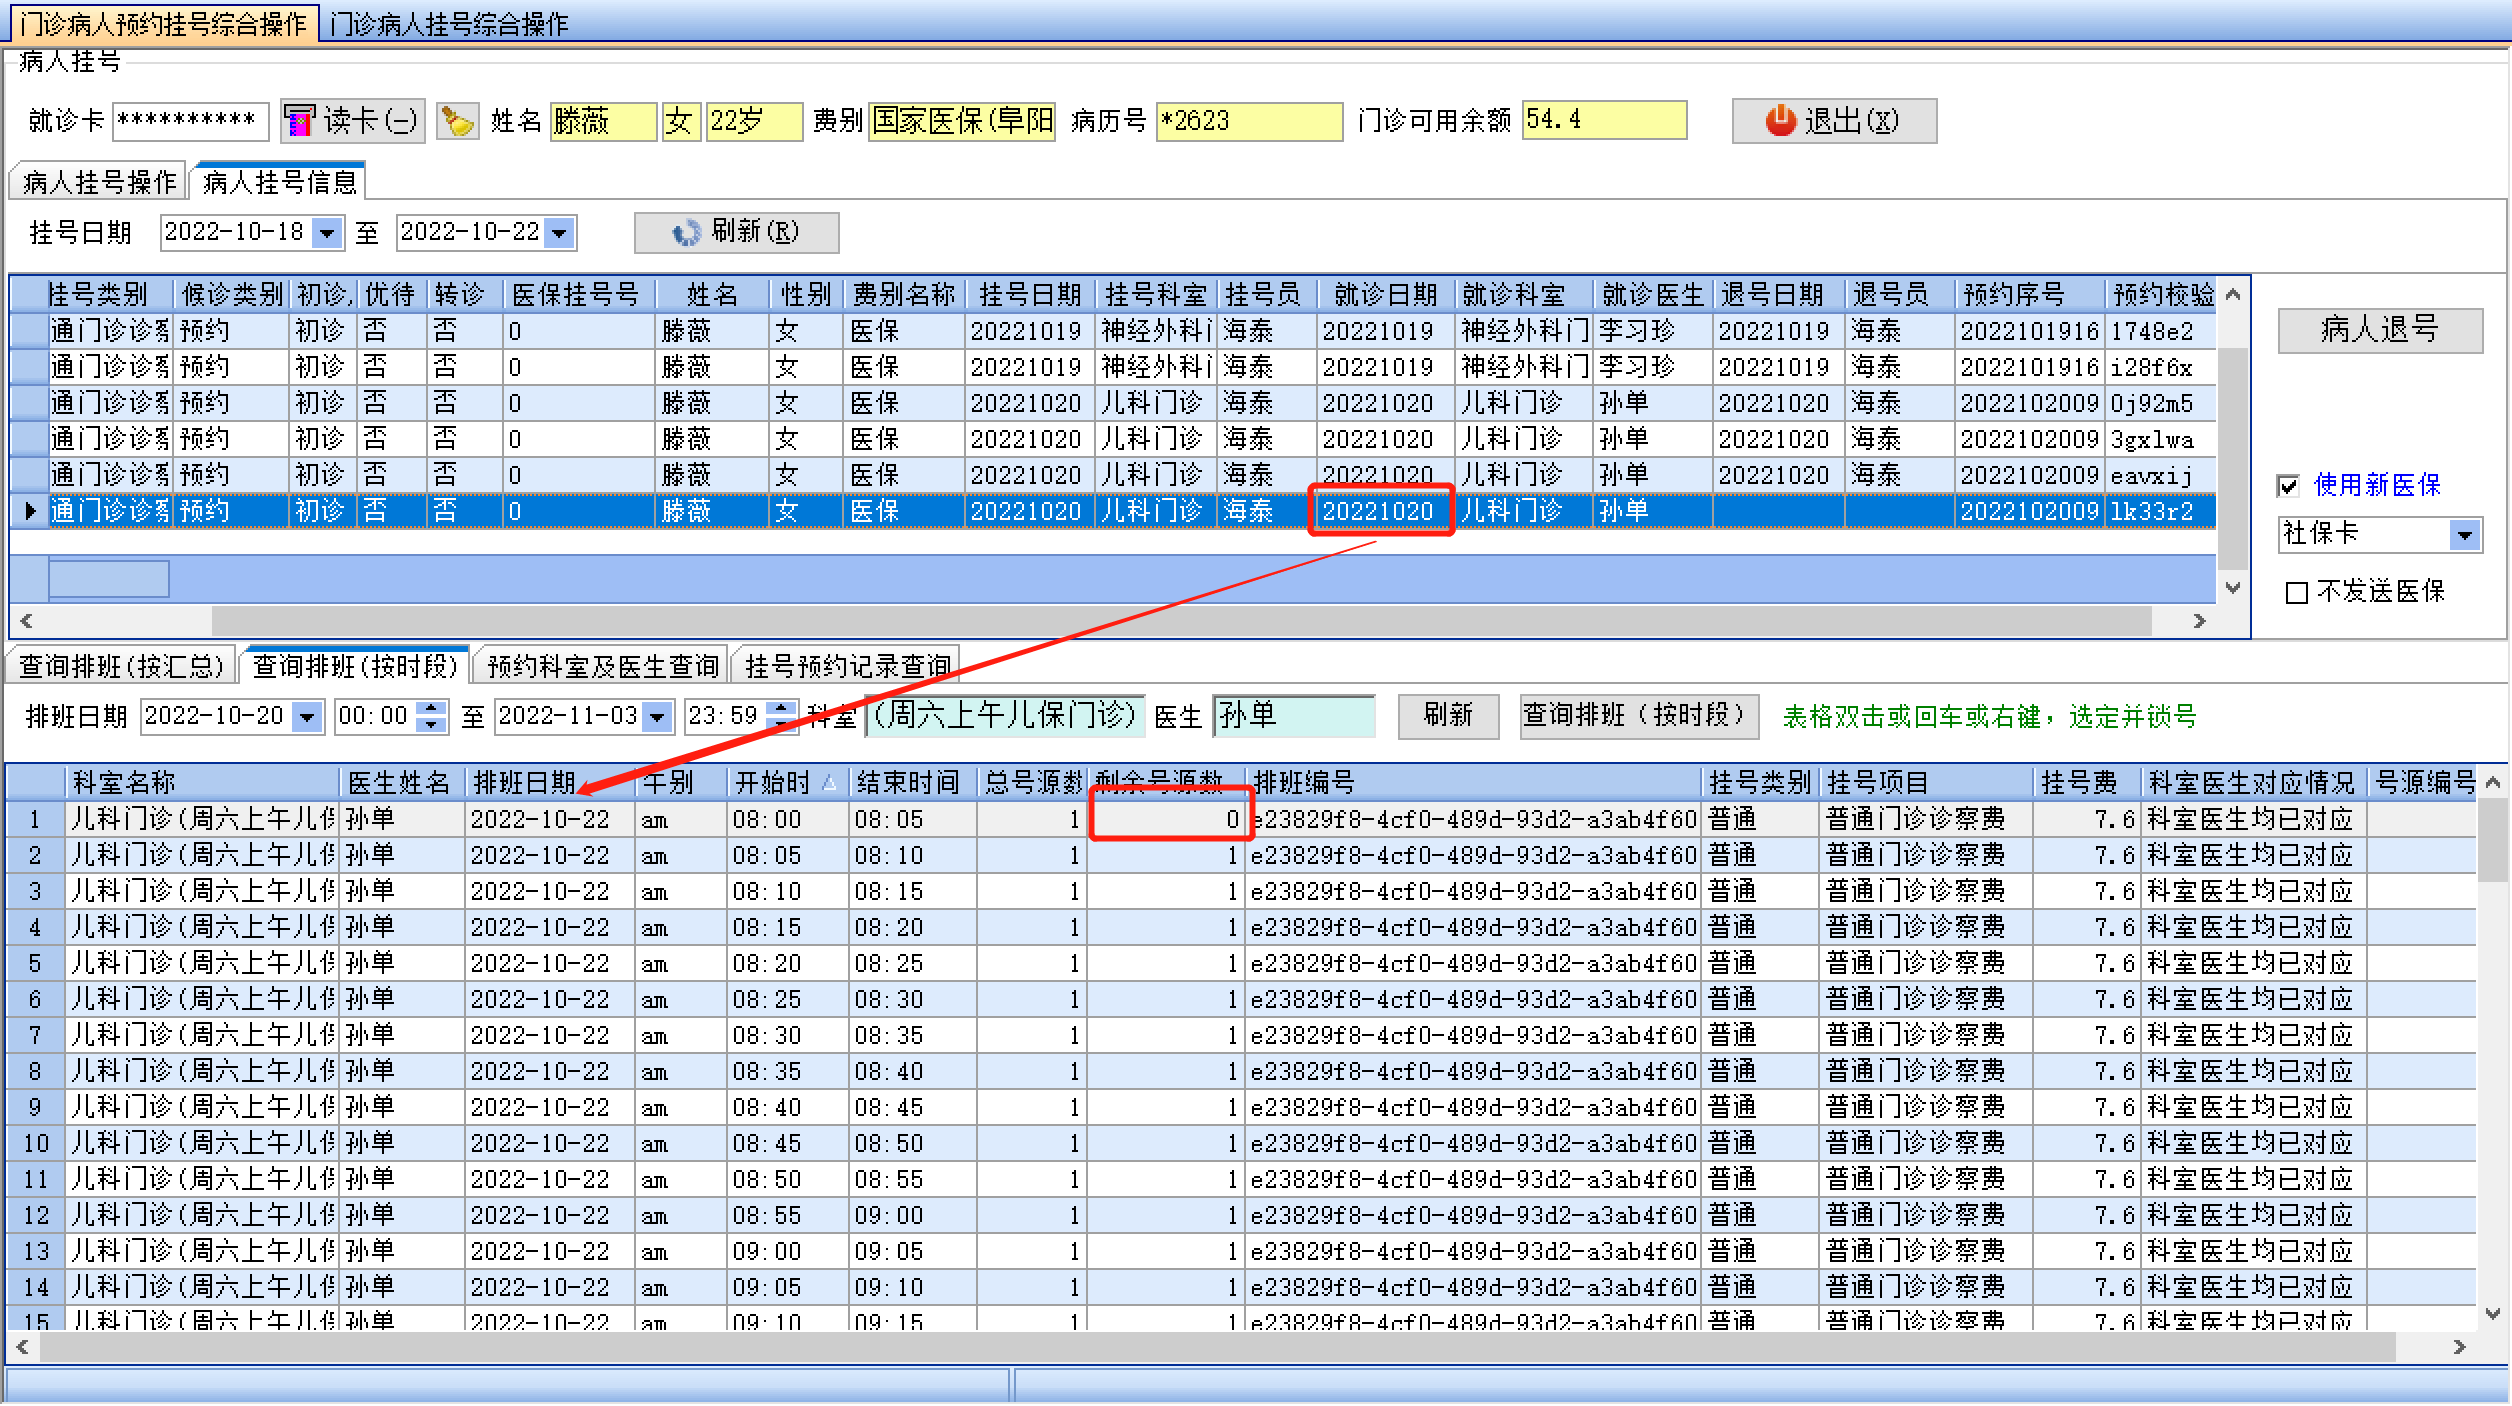Increase the start time 00:00 using the spinner up arrow
Screen dimensions: 2512x1406
(431, 708)
